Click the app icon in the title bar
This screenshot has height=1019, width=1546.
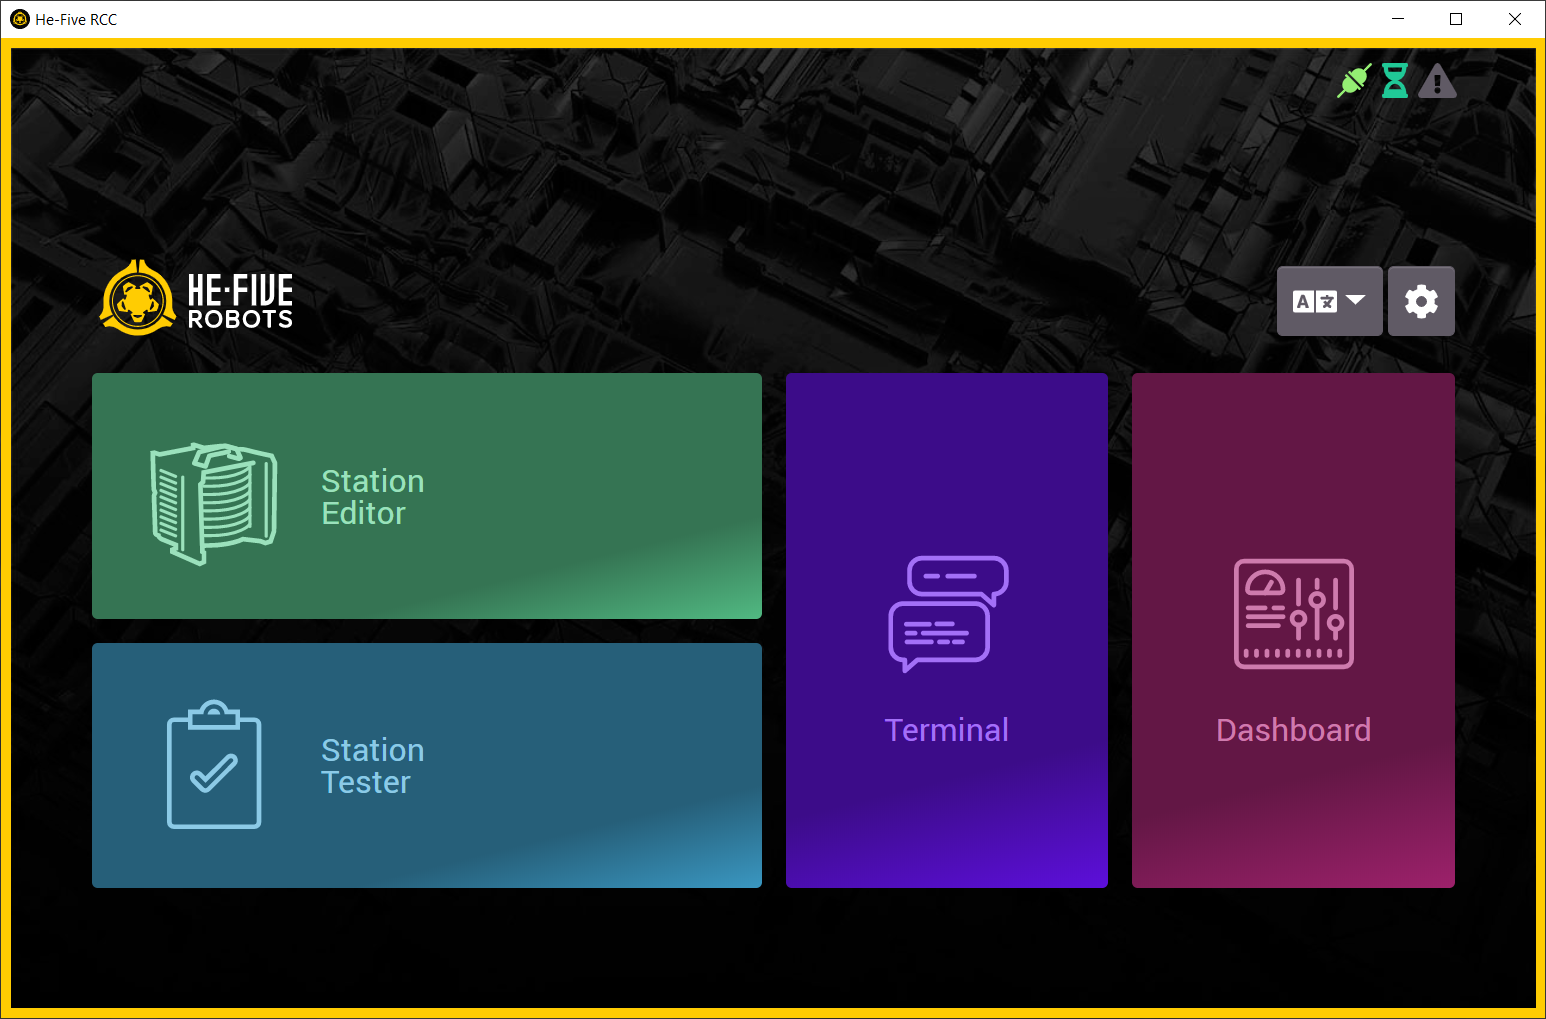click(x=19, y=19)
